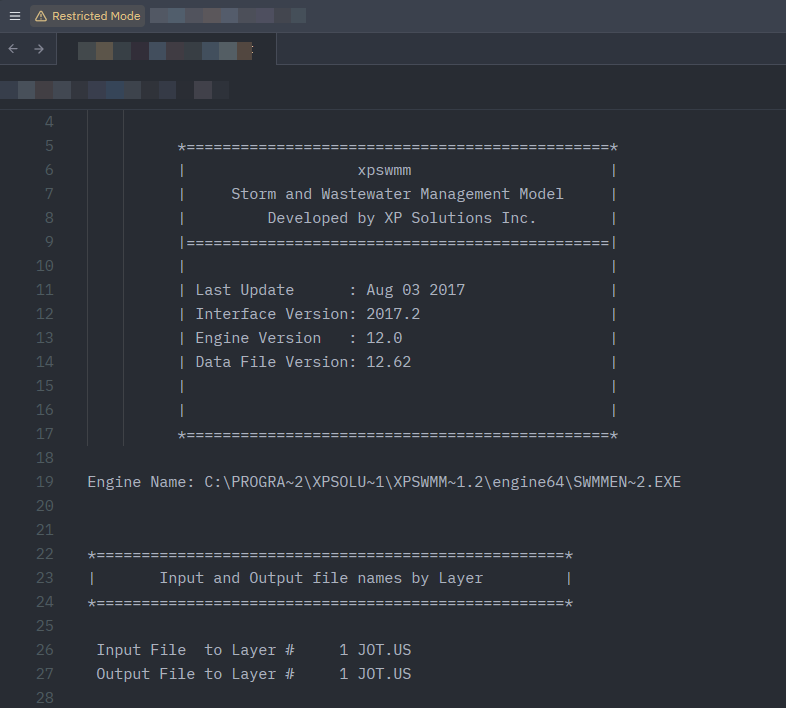786x708 pixels.
Task: Click line number 12 in gutter
Action: pos(45,314)
